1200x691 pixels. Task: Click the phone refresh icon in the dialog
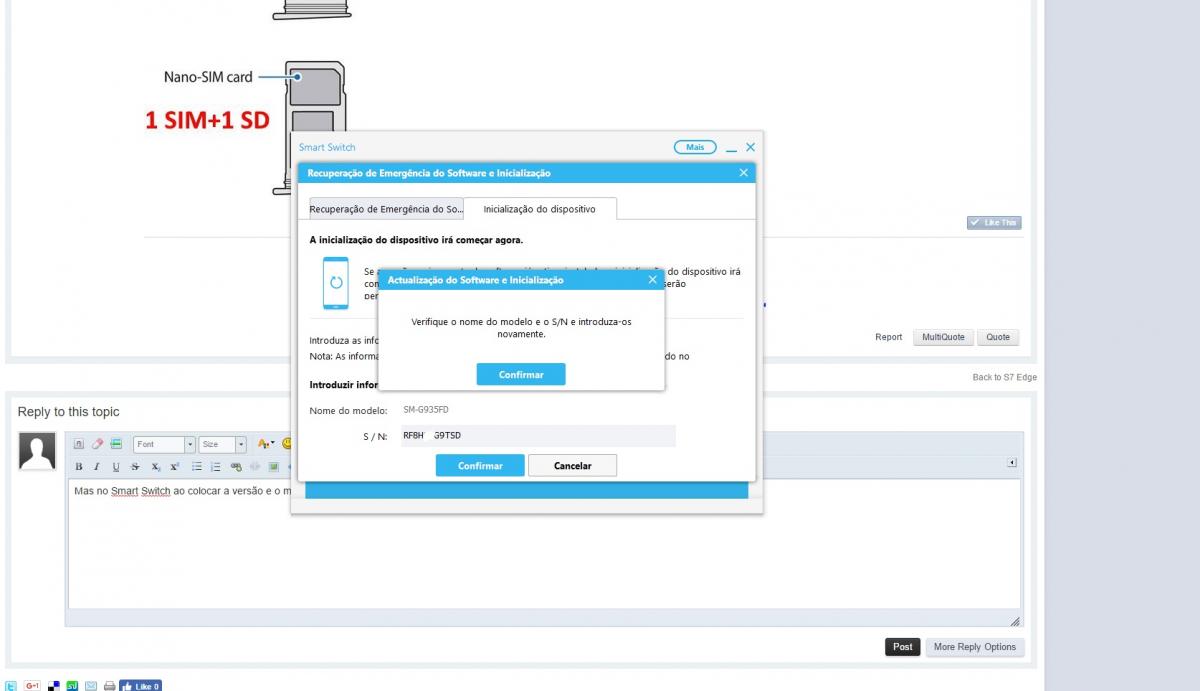tap(336, 283)
